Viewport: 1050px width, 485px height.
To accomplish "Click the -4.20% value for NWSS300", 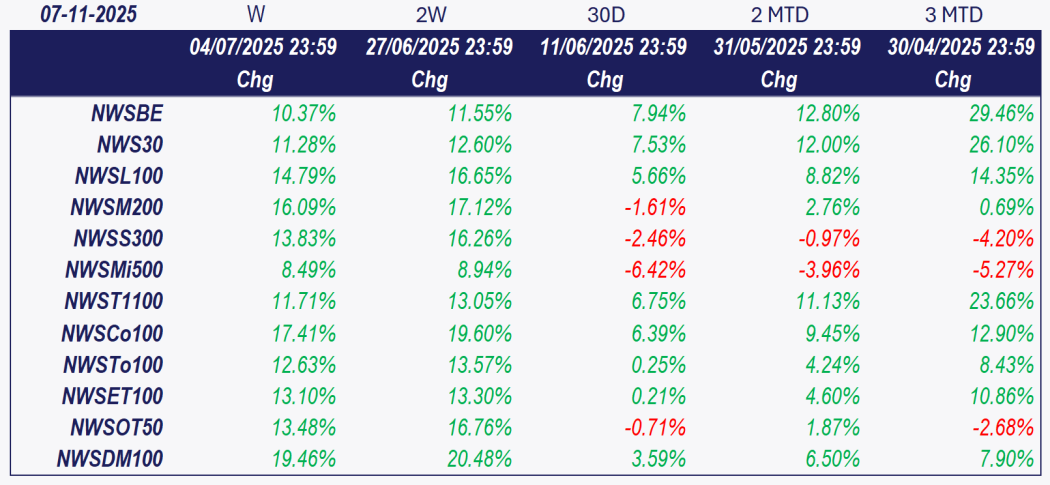I will click(1002, 239).
